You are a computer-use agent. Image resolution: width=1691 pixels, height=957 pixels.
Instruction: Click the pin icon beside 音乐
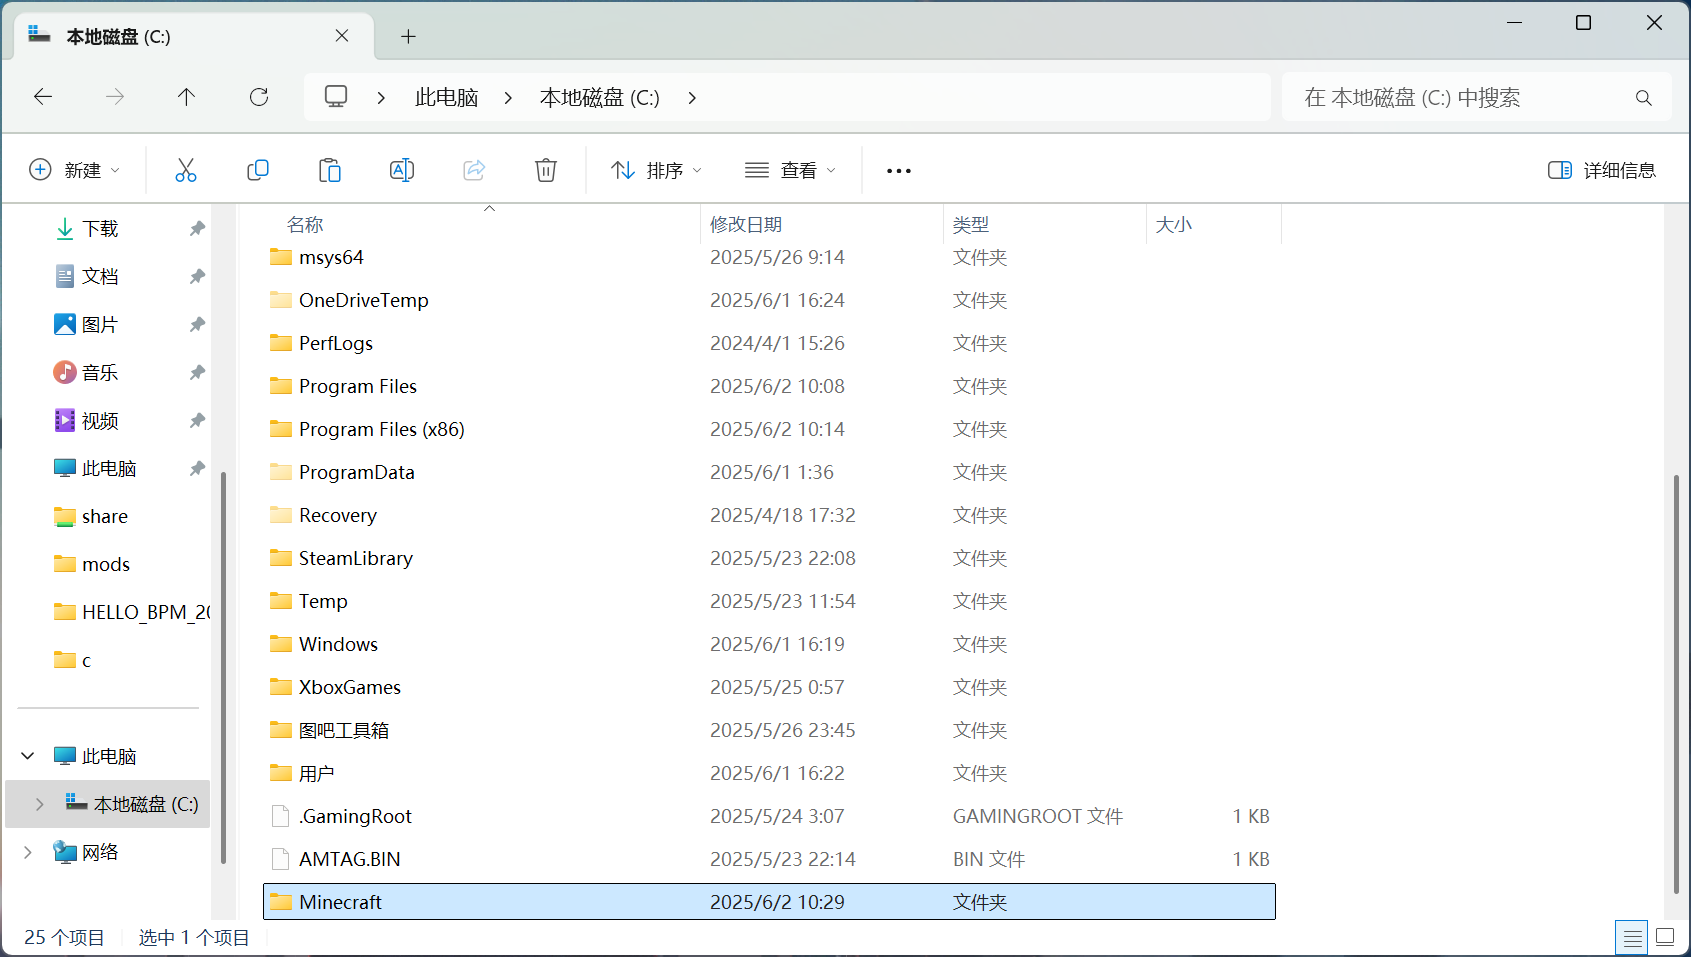197,372
